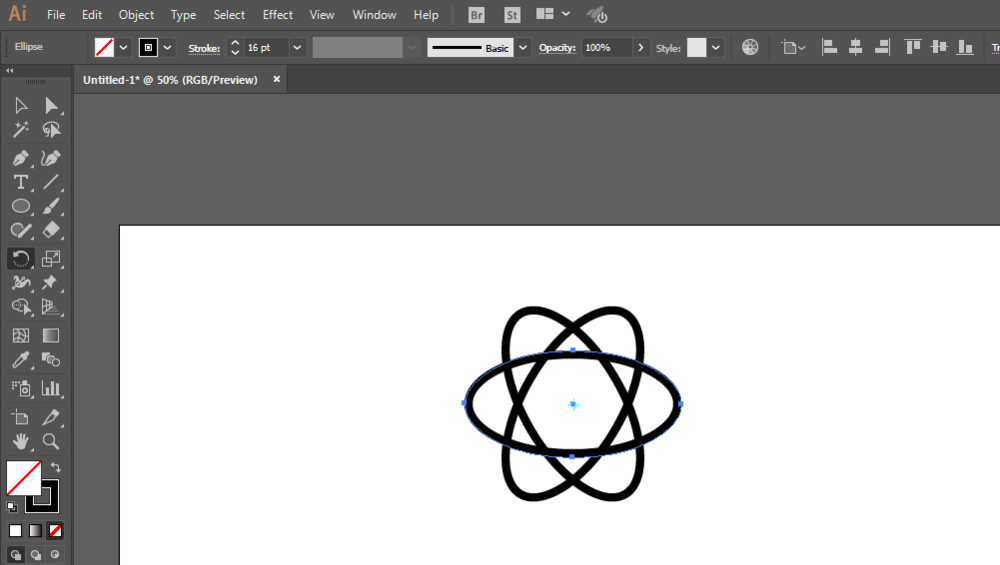Select the Direct Selection tool

[51, 105]
